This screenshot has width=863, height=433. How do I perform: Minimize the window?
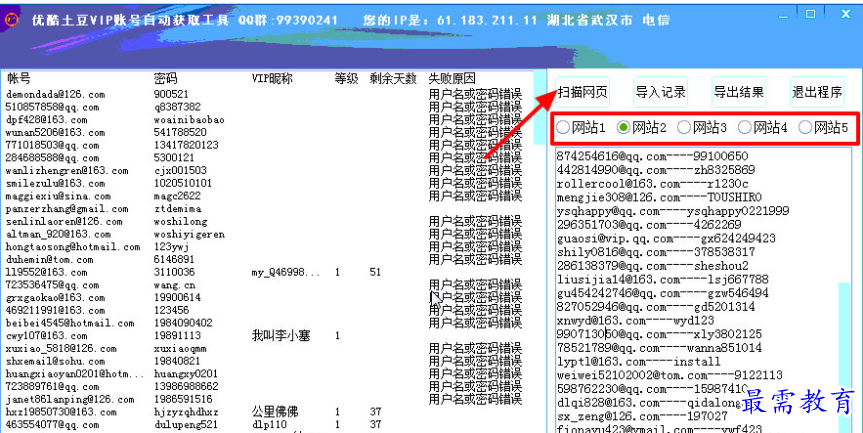pyautogui.click(x=784, y=17)
